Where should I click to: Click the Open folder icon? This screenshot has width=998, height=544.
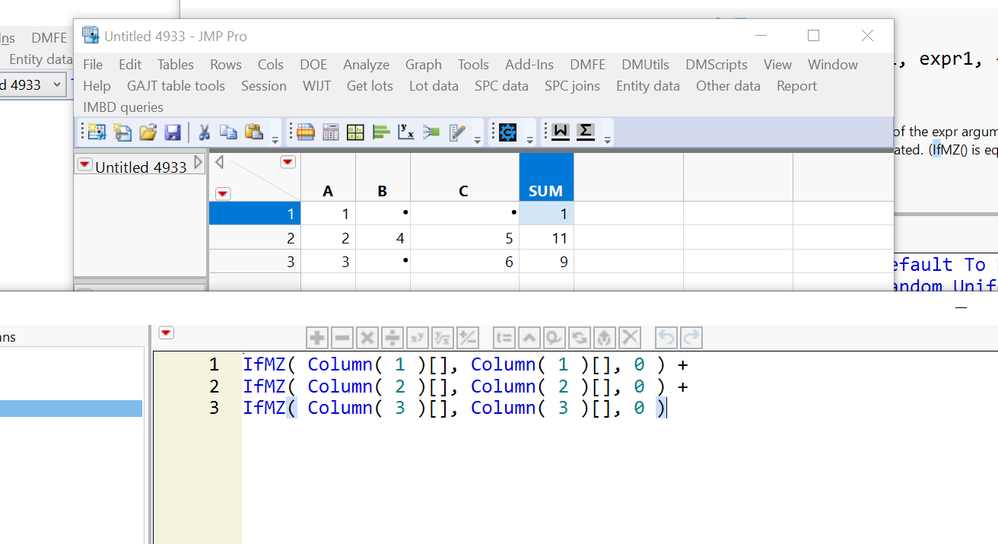(148, 132)
